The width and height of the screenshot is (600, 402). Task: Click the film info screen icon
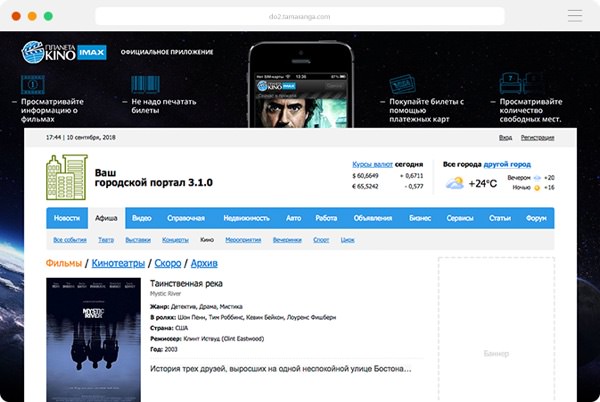[33, 85]
